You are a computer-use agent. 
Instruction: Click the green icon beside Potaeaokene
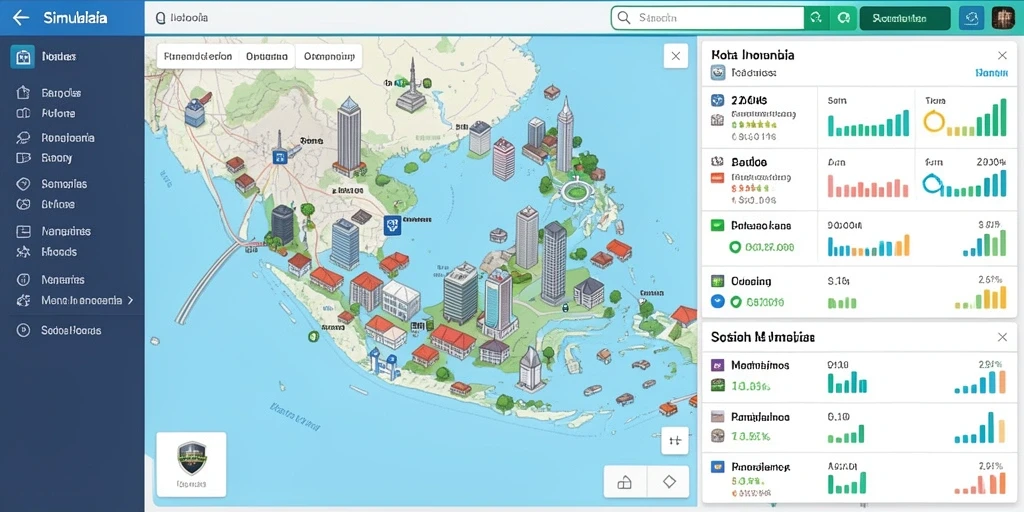coord(718,225)
